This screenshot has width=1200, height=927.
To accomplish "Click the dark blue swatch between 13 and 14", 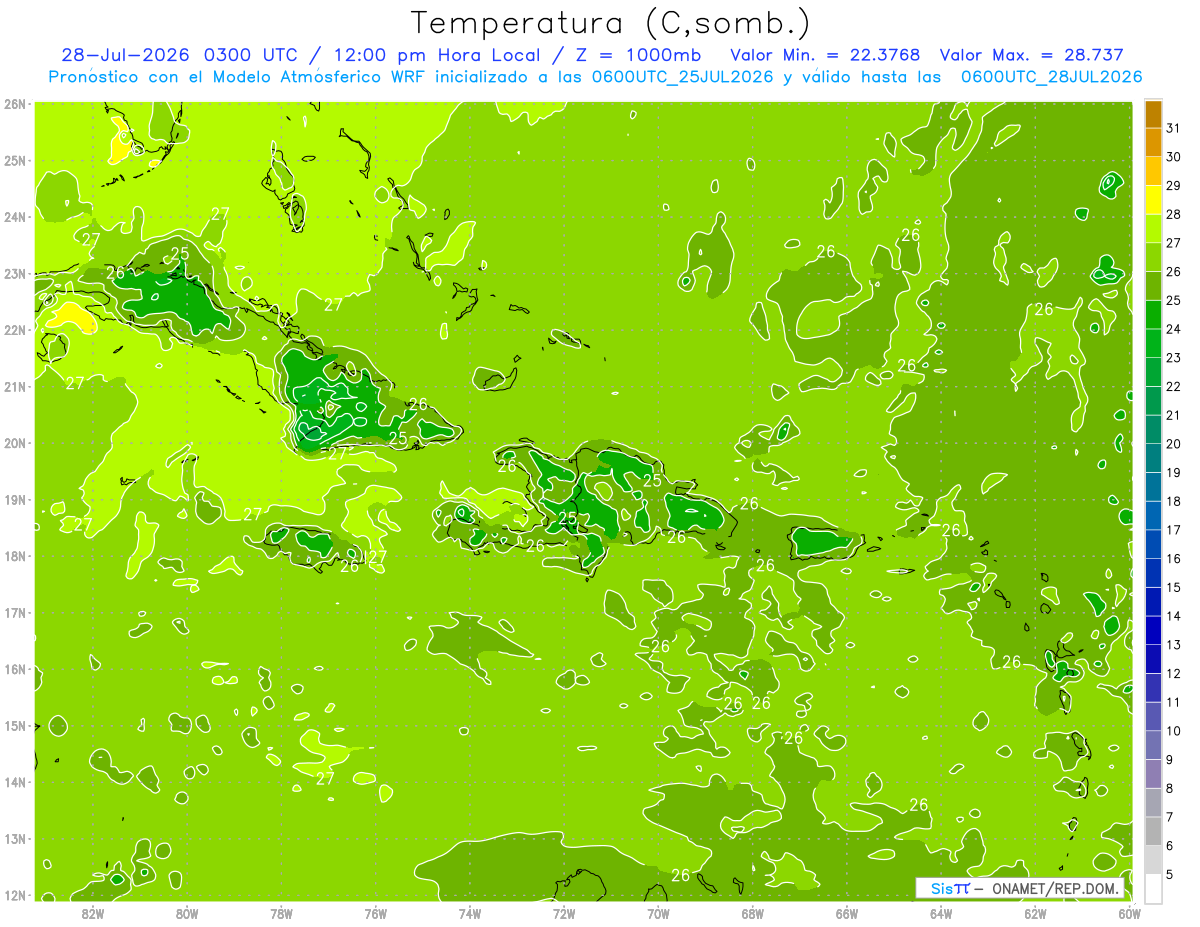I will coord(1153,630).
